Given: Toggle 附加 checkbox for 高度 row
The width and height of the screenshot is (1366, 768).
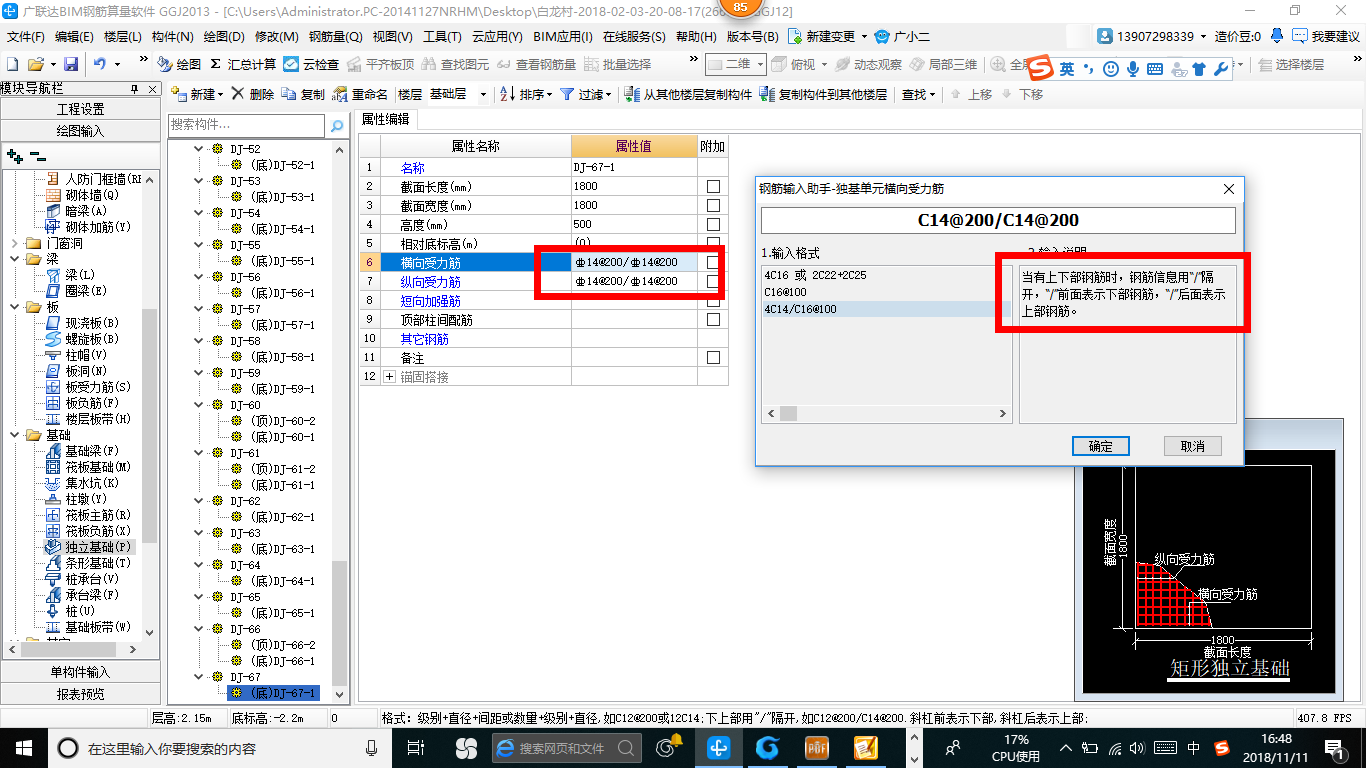Looking at the screenshot, I should pyautogui.click(x=713, y=225).
